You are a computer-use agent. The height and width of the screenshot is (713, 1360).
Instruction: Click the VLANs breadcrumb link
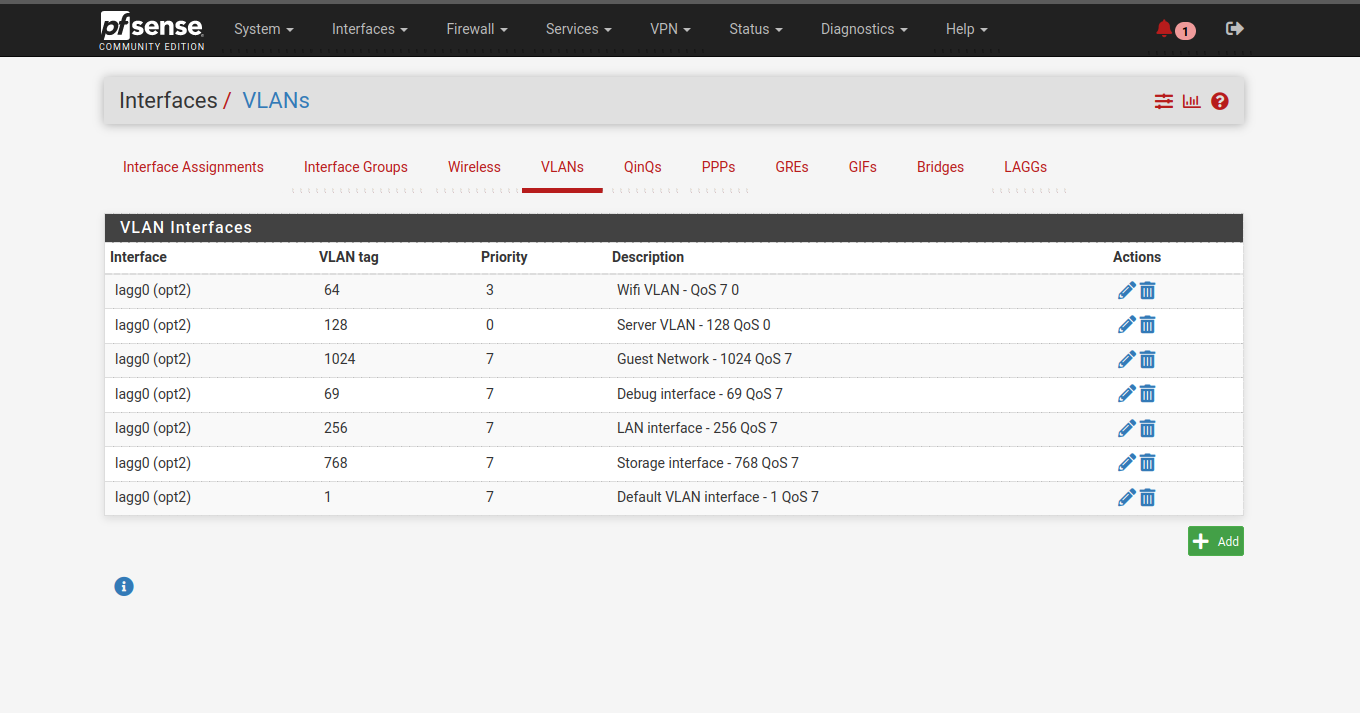pos(276,100)
